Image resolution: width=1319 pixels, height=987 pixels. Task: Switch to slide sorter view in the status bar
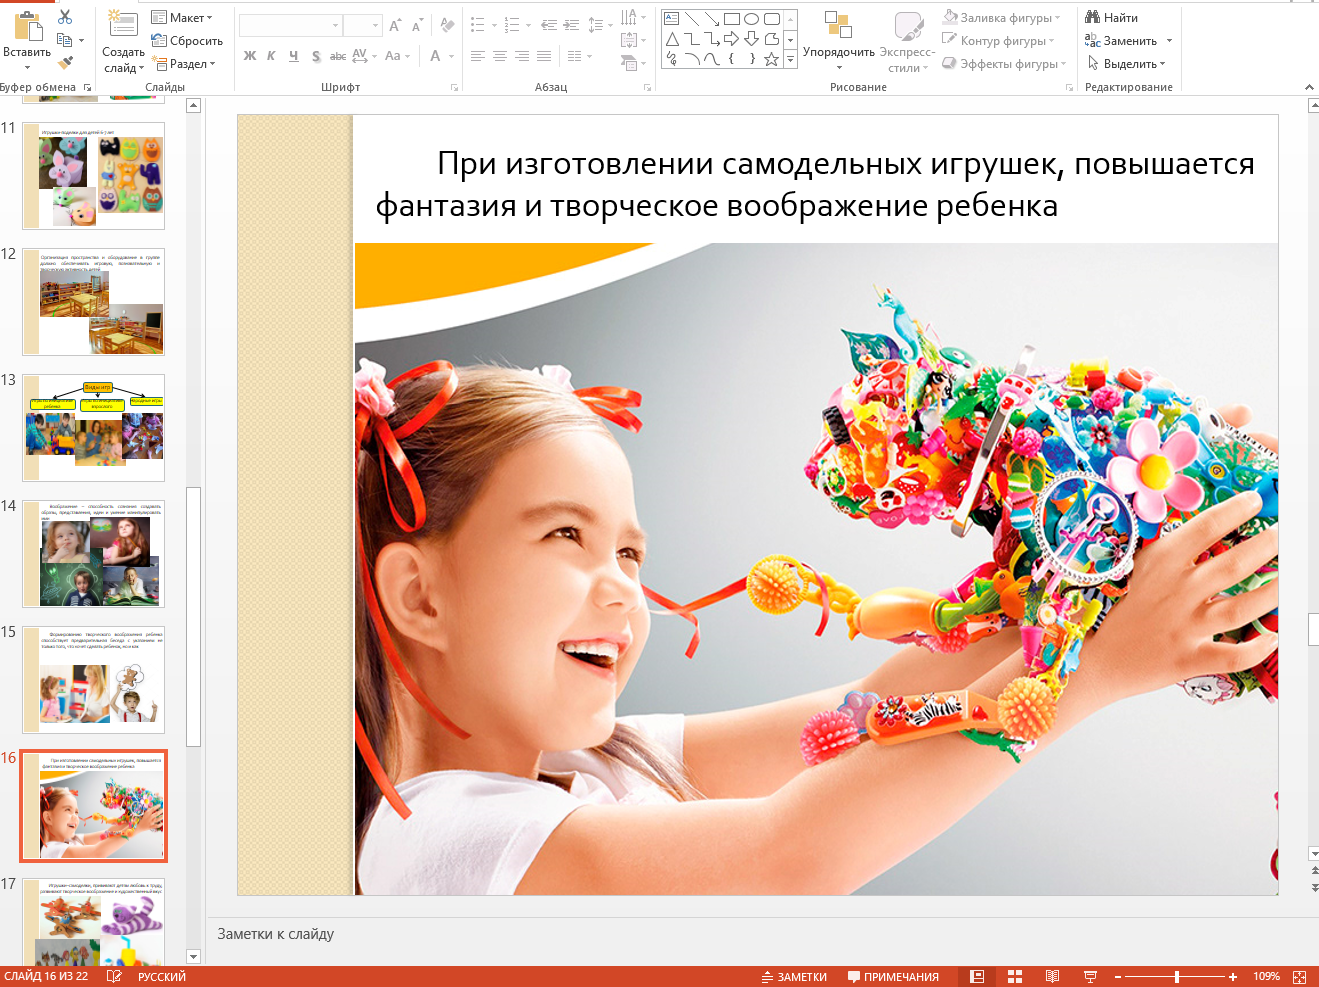coord(1015,977)
